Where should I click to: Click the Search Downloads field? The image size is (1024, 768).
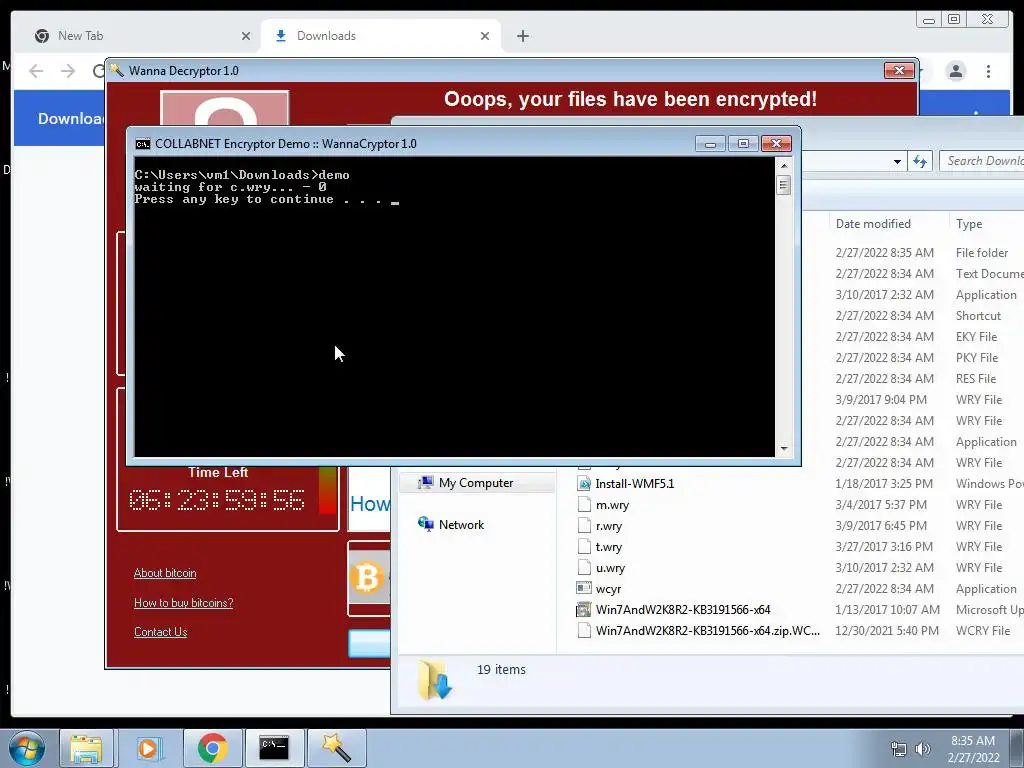(982, 161)
